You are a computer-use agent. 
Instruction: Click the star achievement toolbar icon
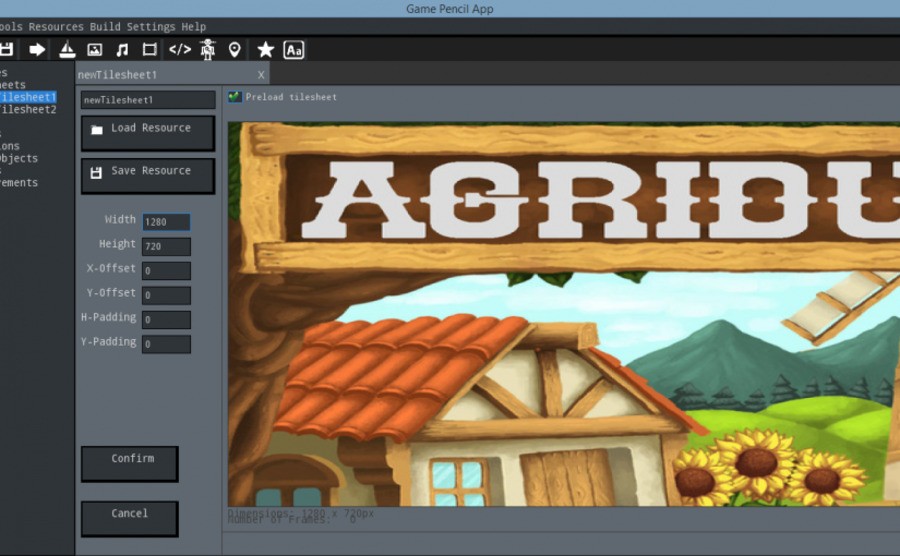[x=265, y=50]
